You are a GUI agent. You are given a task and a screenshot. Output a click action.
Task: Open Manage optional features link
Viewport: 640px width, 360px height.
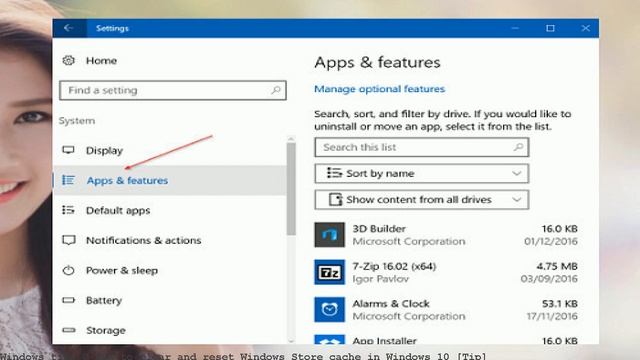pyautogui.click(x=379, y=89)
